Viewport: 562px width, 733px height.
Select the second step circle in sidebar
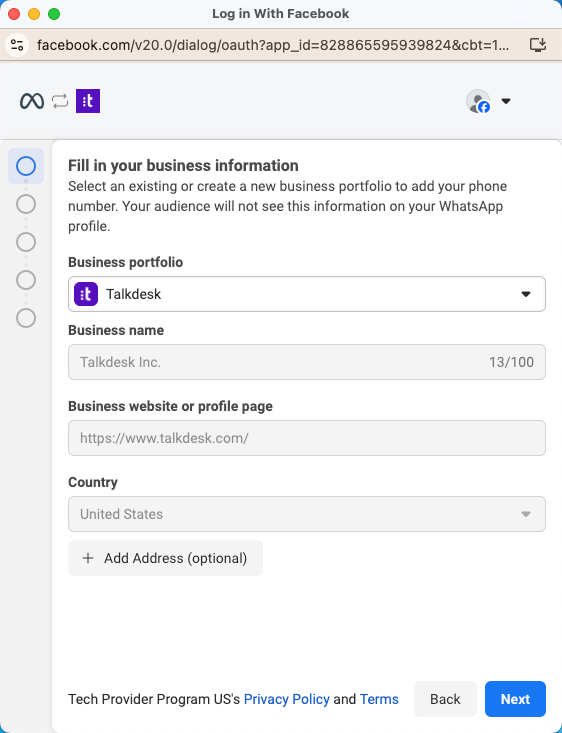[26, 204]
